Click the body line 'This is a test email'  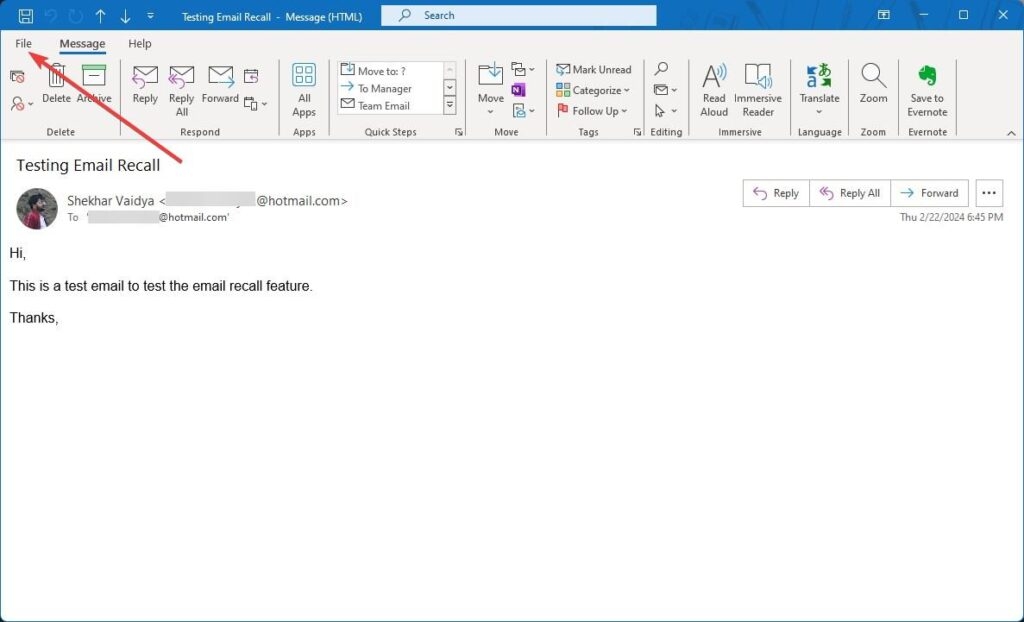[x=161, y=286]
